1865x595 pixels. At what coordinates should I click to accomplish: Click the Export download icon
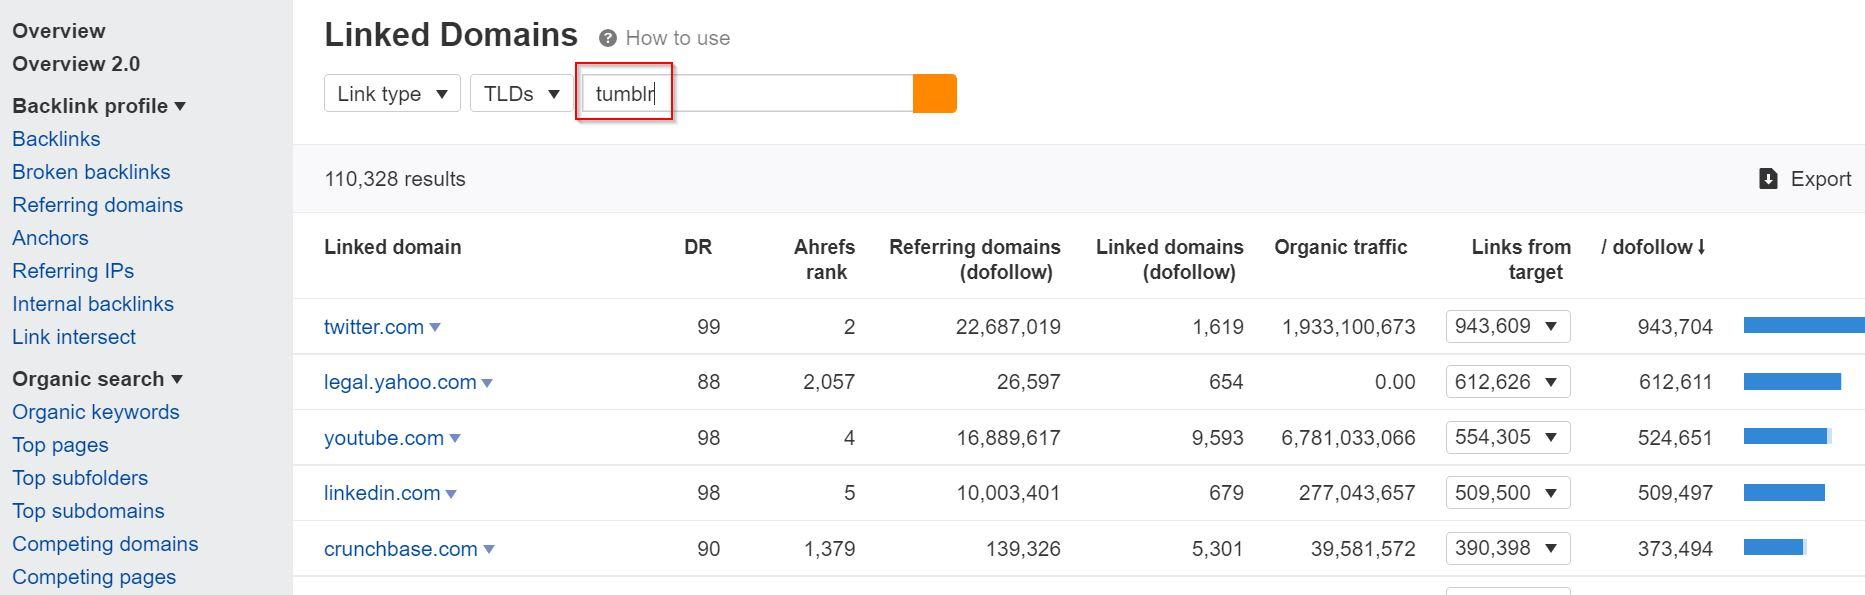coord(1768,179)
